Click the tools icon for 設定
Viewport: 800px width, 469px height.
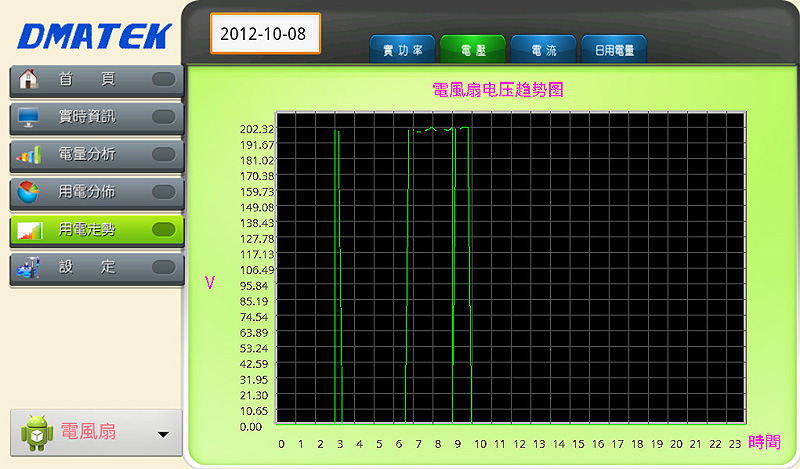tap(29, 267)
